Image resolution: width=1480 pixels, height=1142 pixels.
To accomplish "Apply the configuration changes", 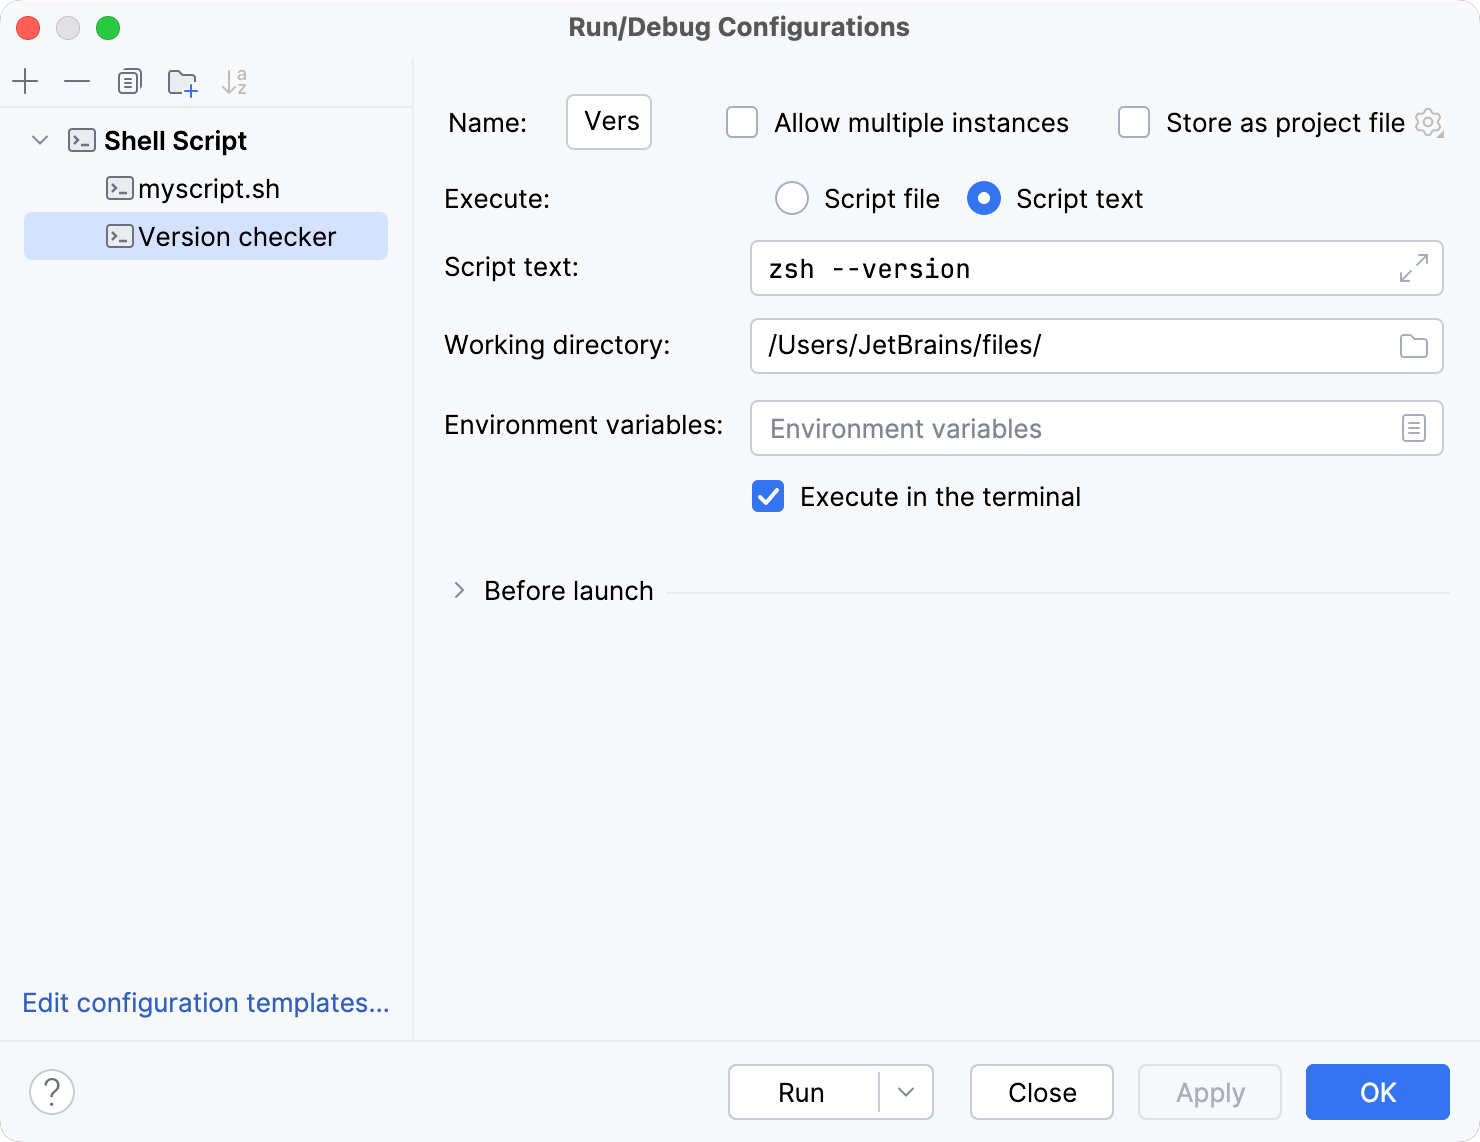I will [x=1209, y=1092].
